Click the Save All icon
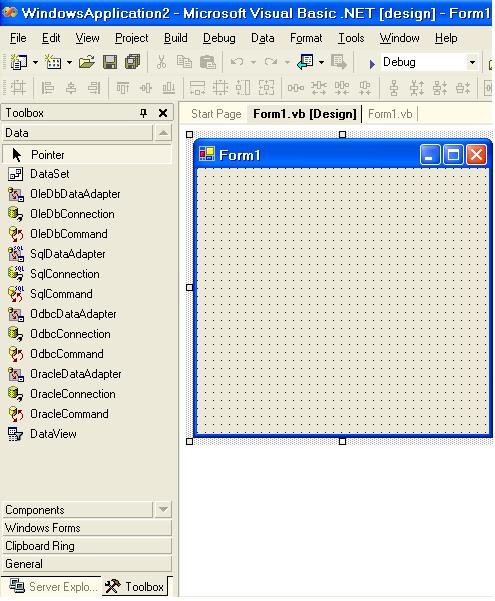This screenshot has width=495, height=601. pyautogui.click(x=133, y=62)
